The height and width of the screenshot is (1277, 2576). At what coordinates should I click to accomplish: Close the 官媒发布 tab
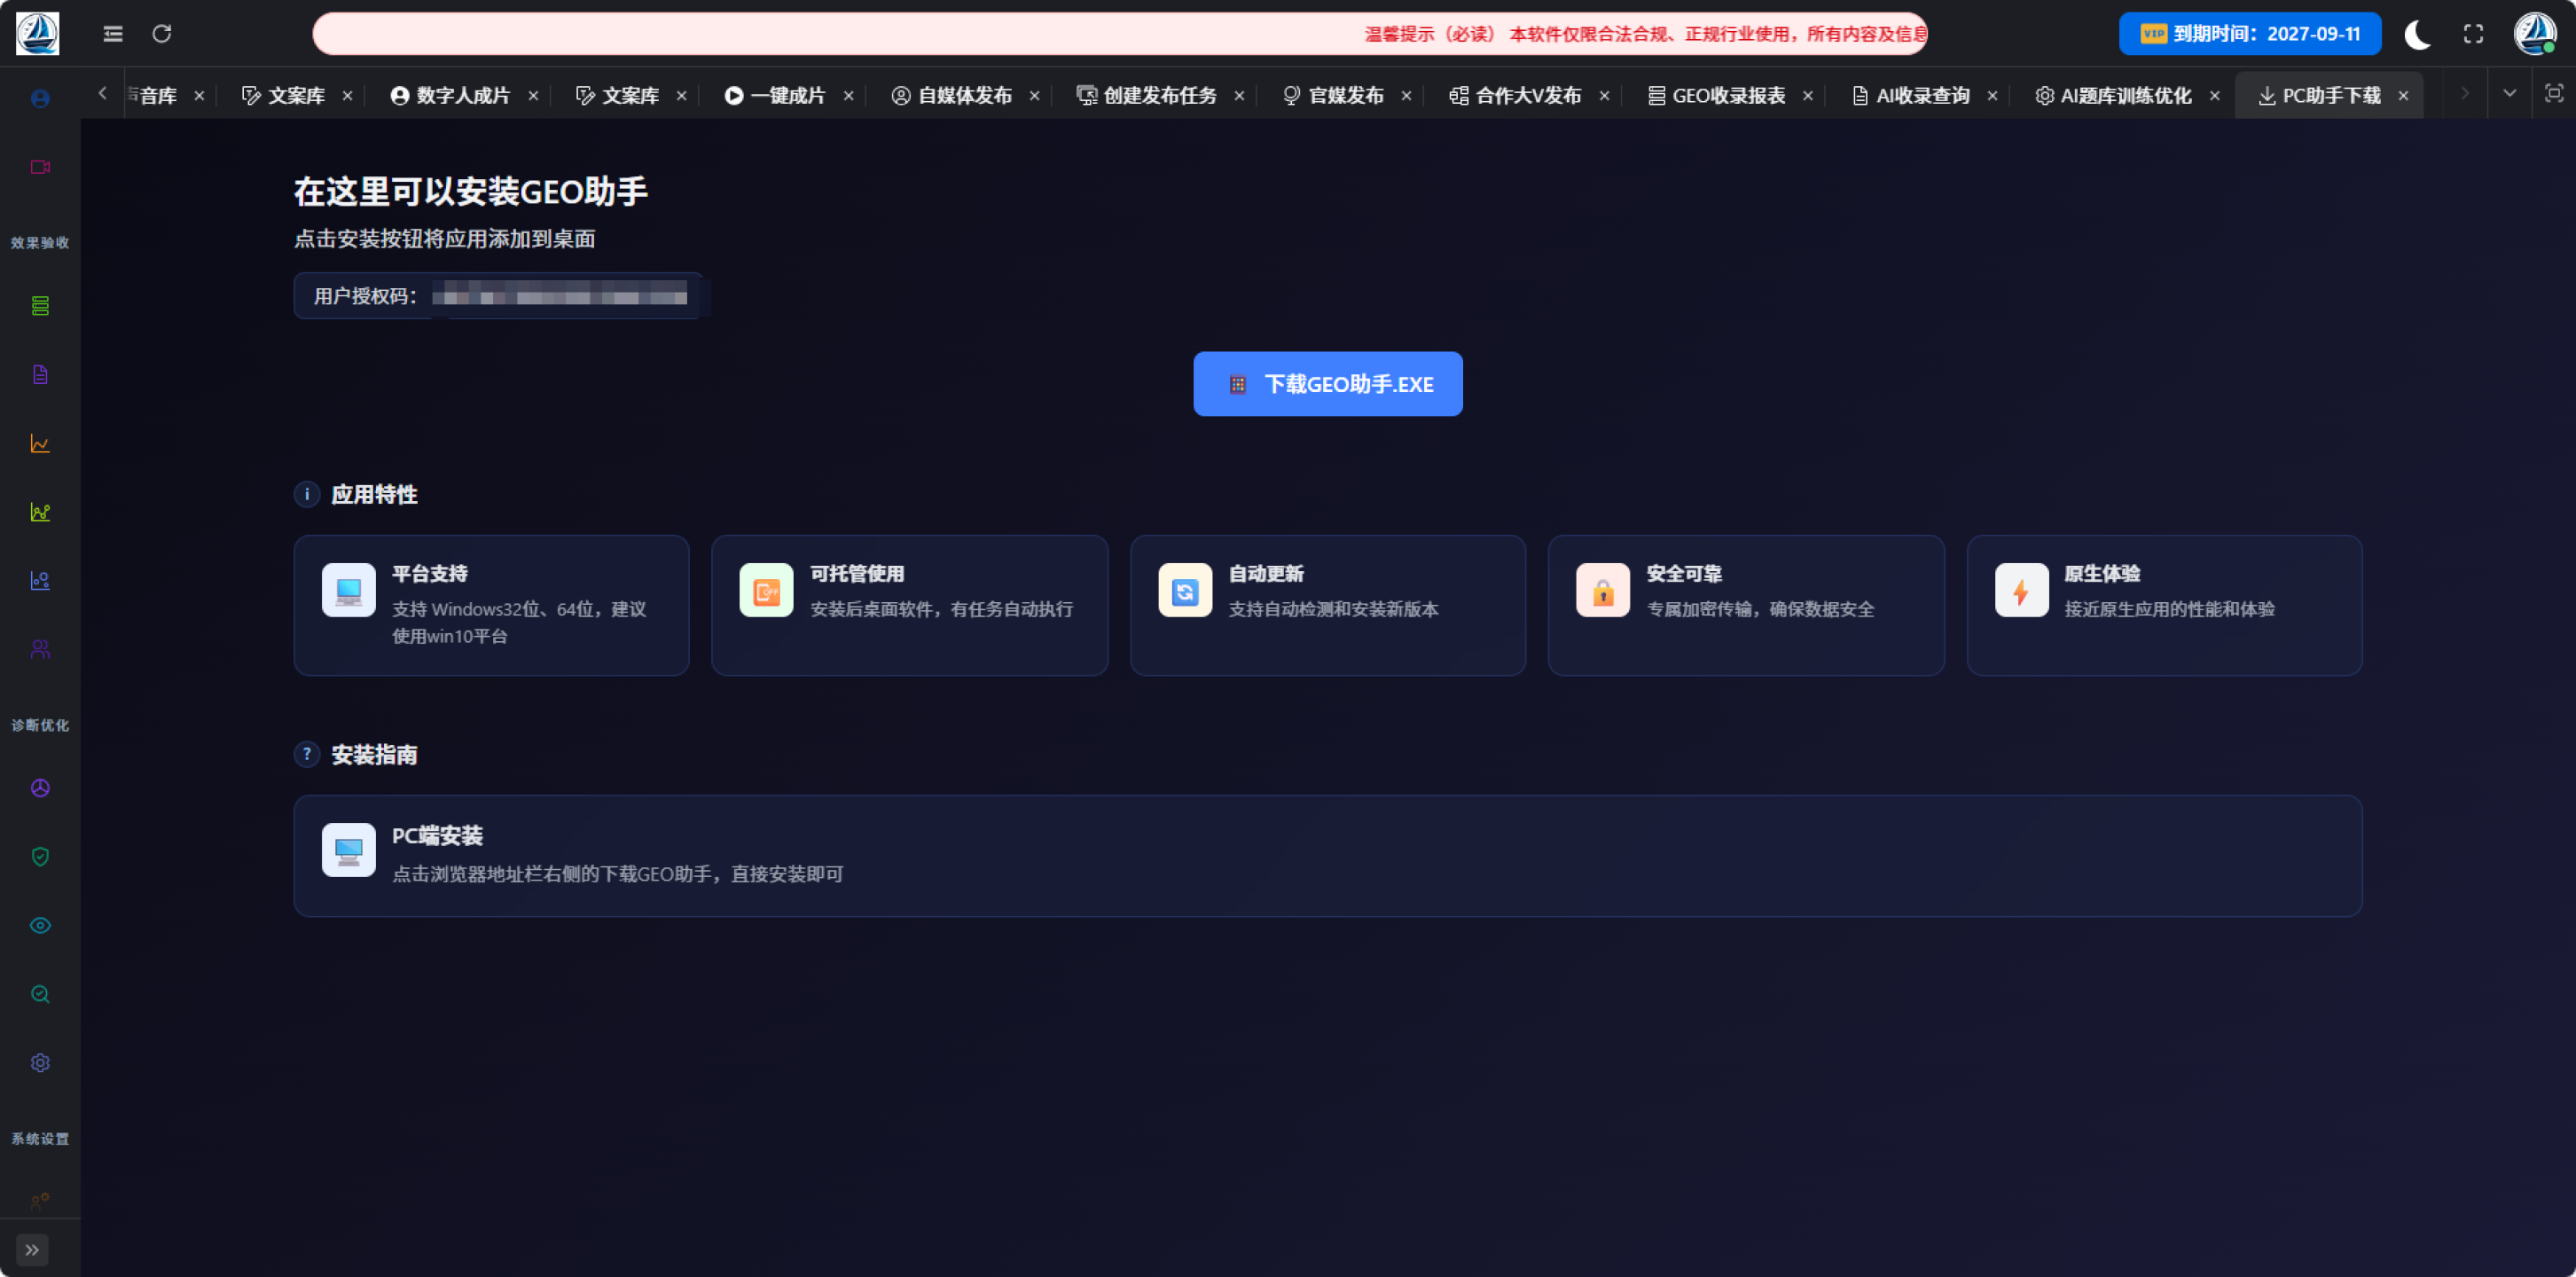(x=1406, y=96)
